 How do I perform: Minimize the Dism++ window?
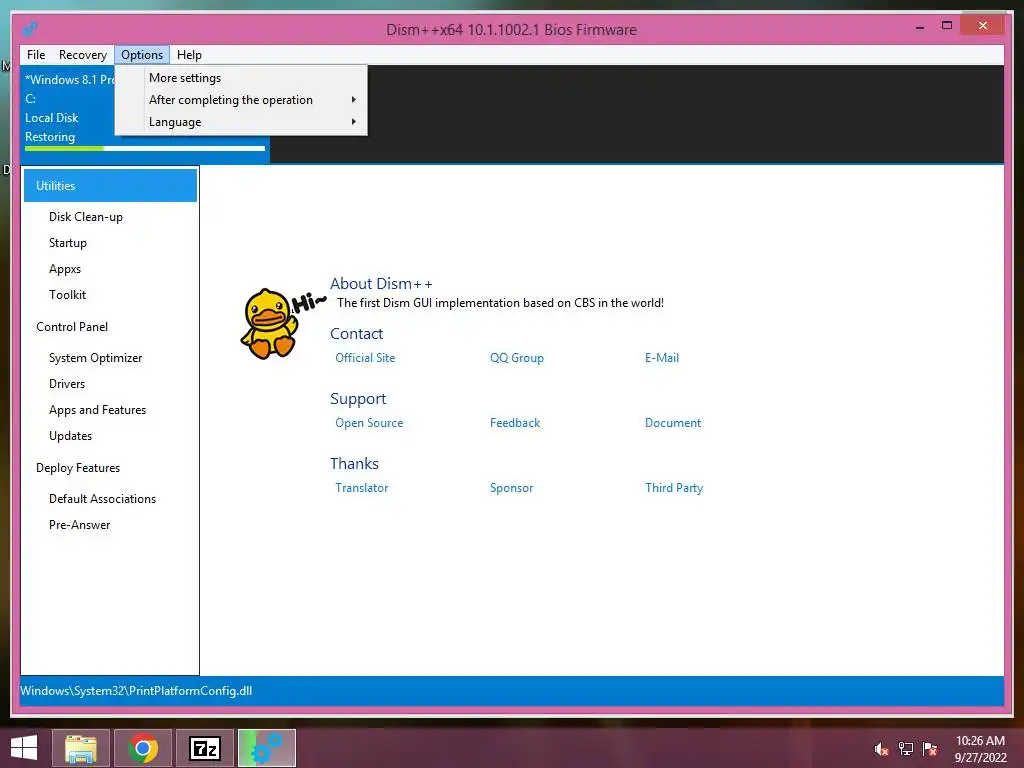[920, 27]
